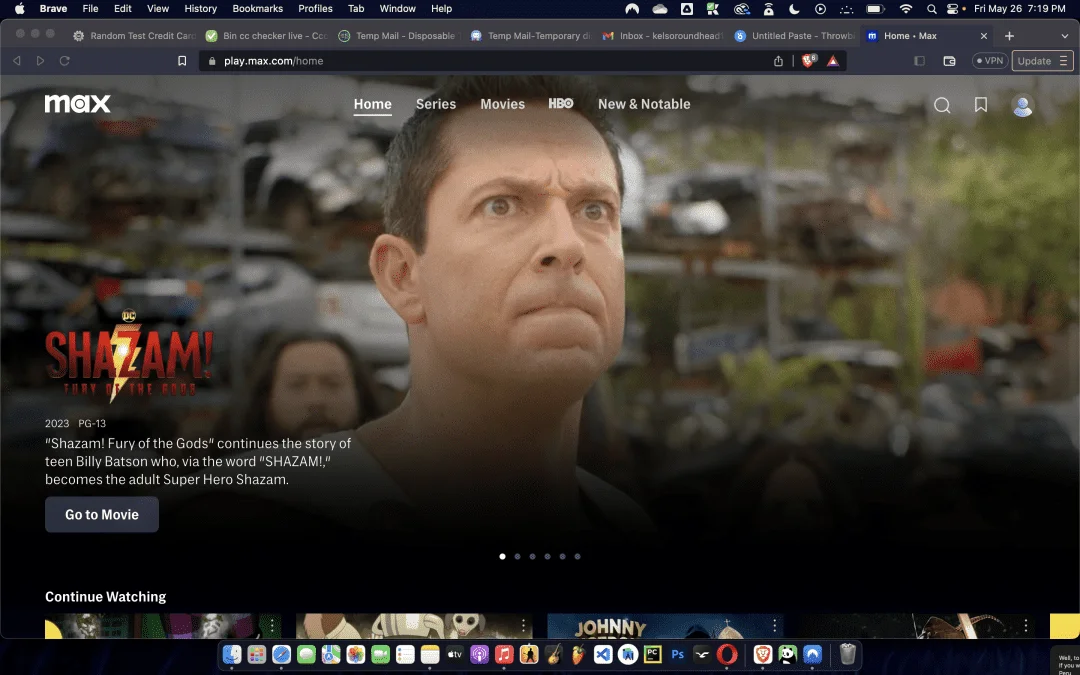Open options on first Continue Watching card
The image size is (1080, 675).
(272, 625)
